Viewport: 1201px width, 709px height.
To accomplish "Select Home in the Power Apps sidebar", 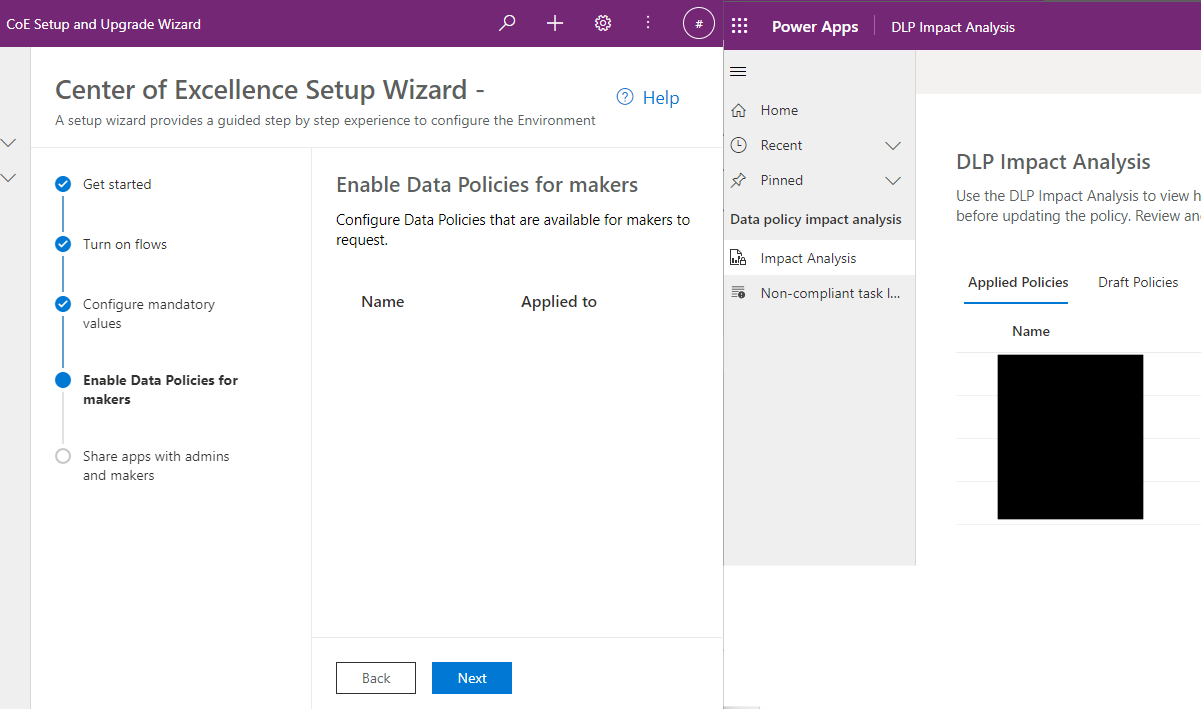I will 781,110.
